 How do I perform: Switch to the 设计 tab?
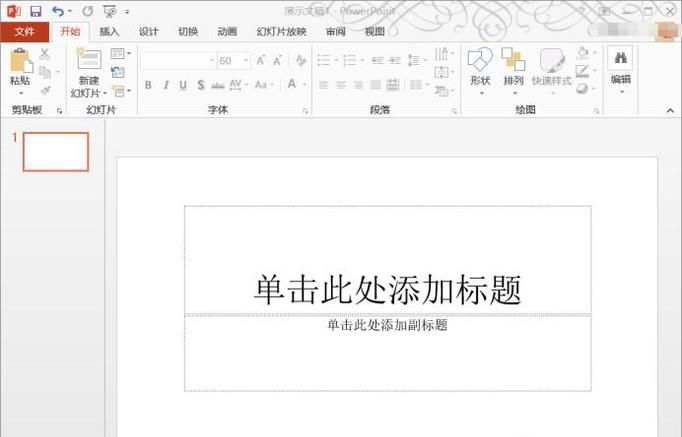click(x=148, y=31)
